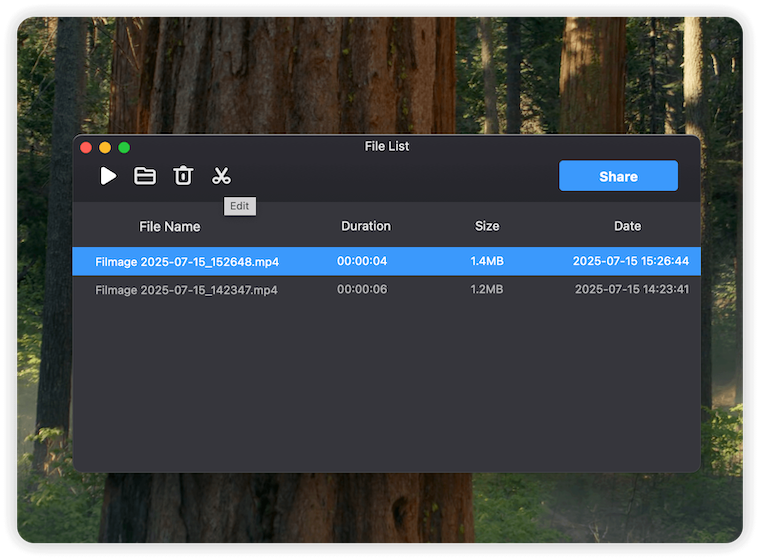Sort by the Date column header
The height and width of the screenshot is (560, 760).
coord(627,226)
